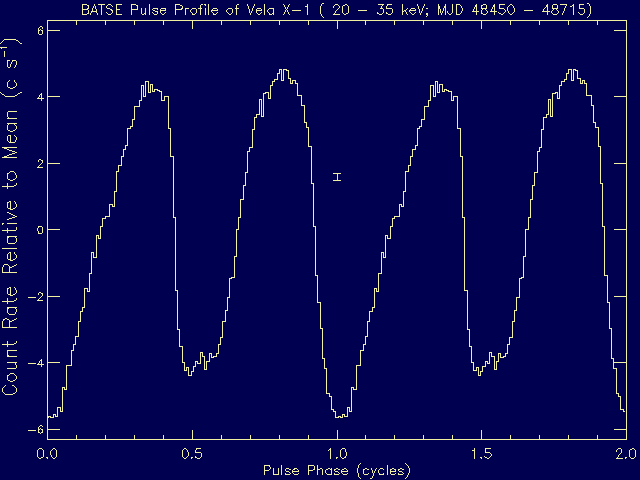
Task: Click the y-axis tick label -4
Action: pyautogui.click(x=35, y=363)
